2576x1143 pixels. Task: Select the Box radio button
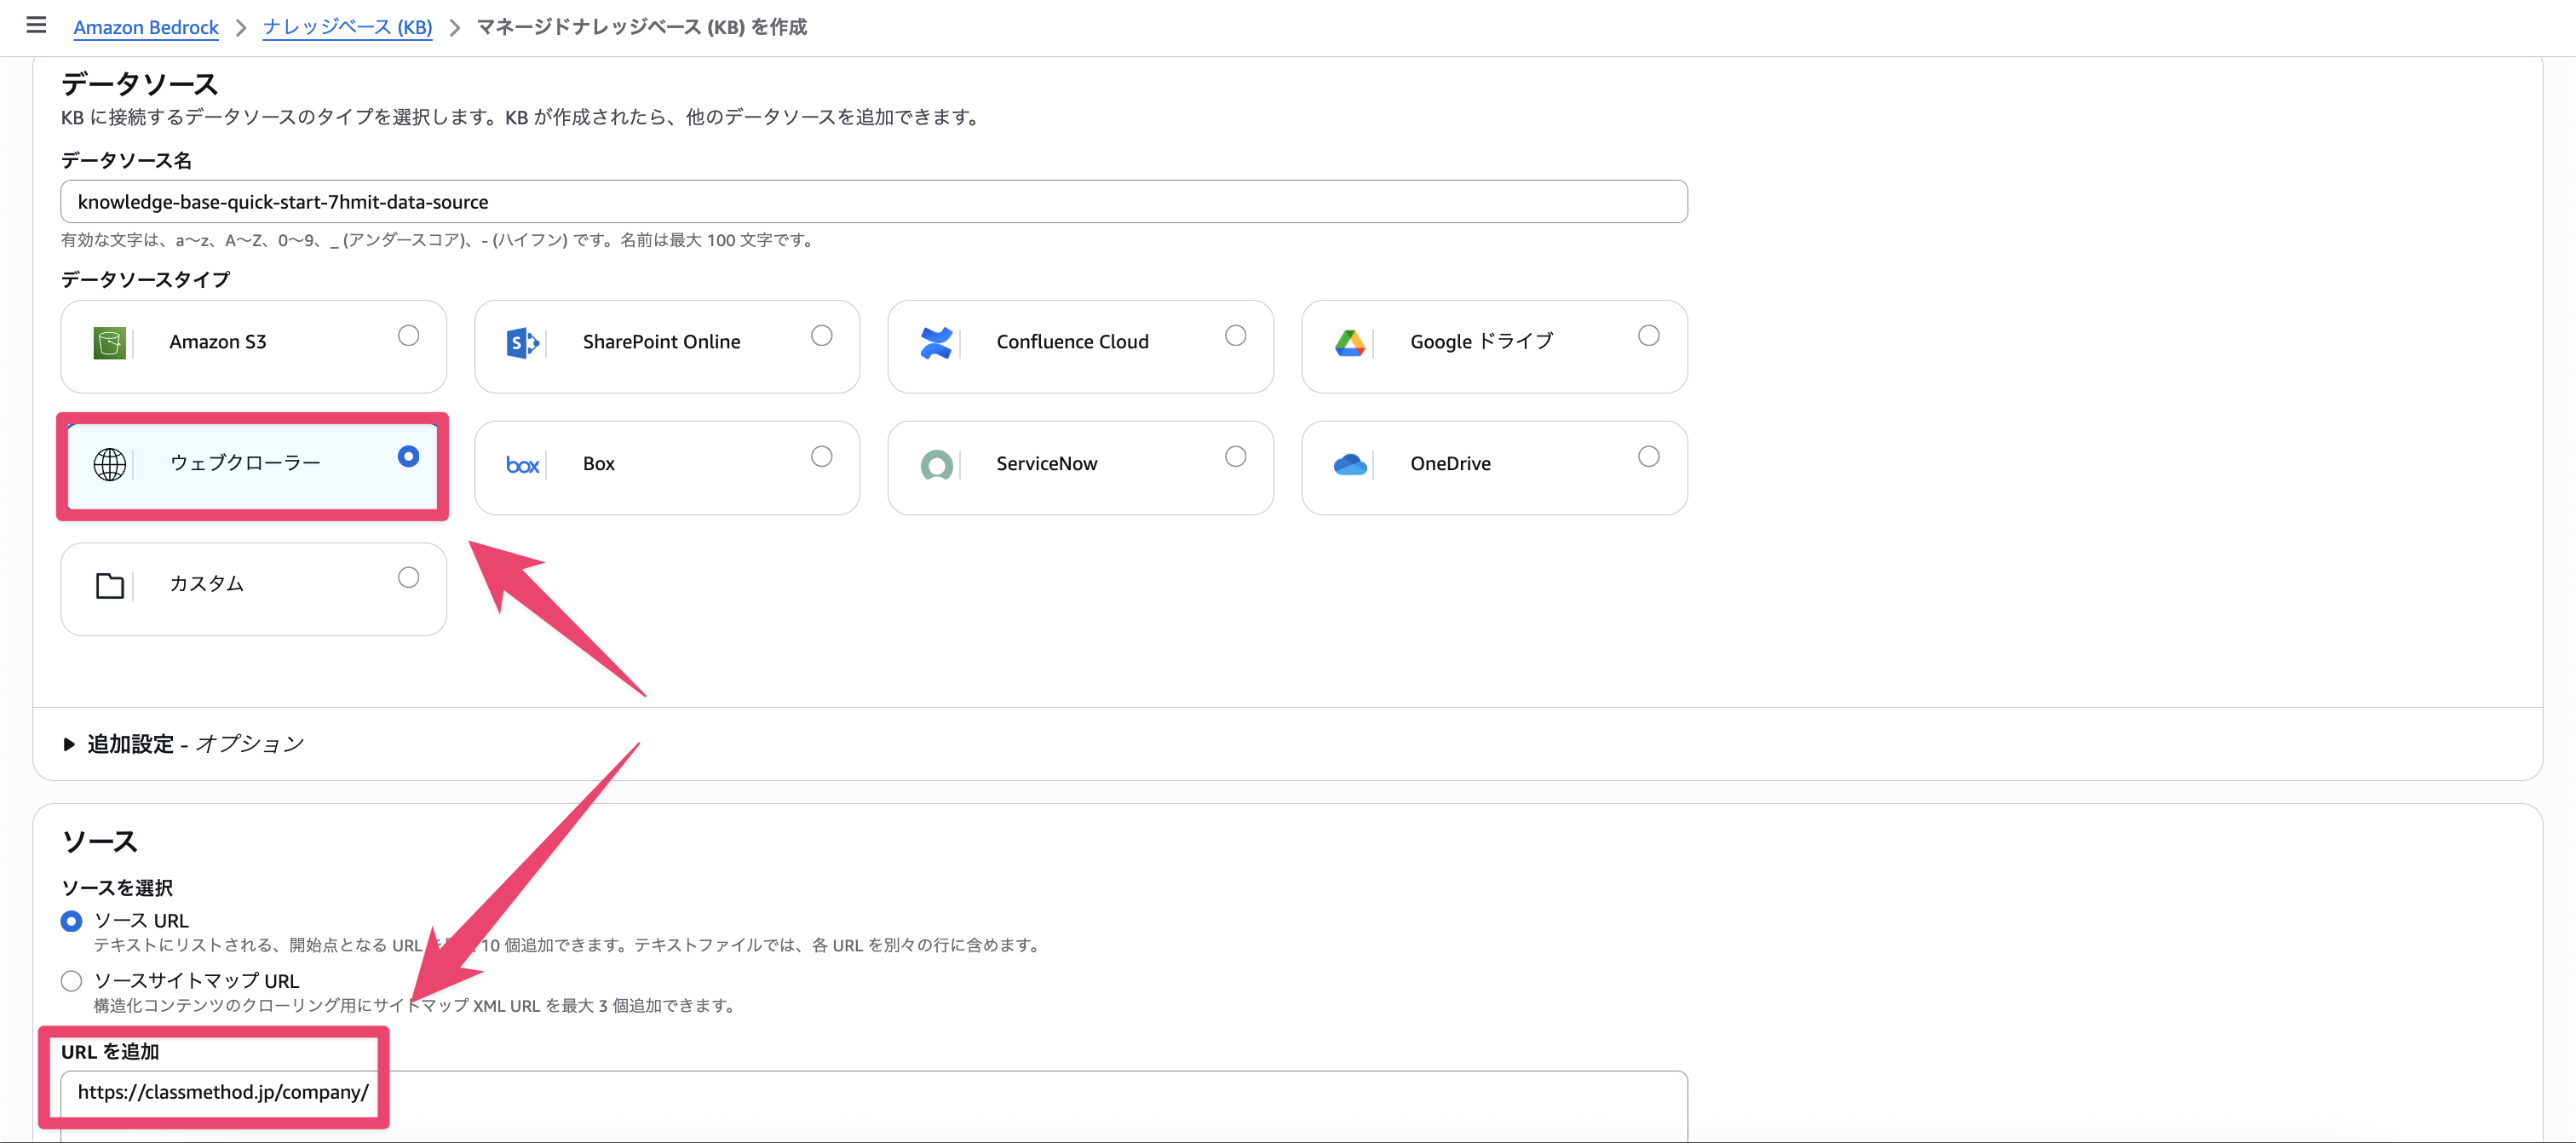pyautogui.click(x=822, y=456)
